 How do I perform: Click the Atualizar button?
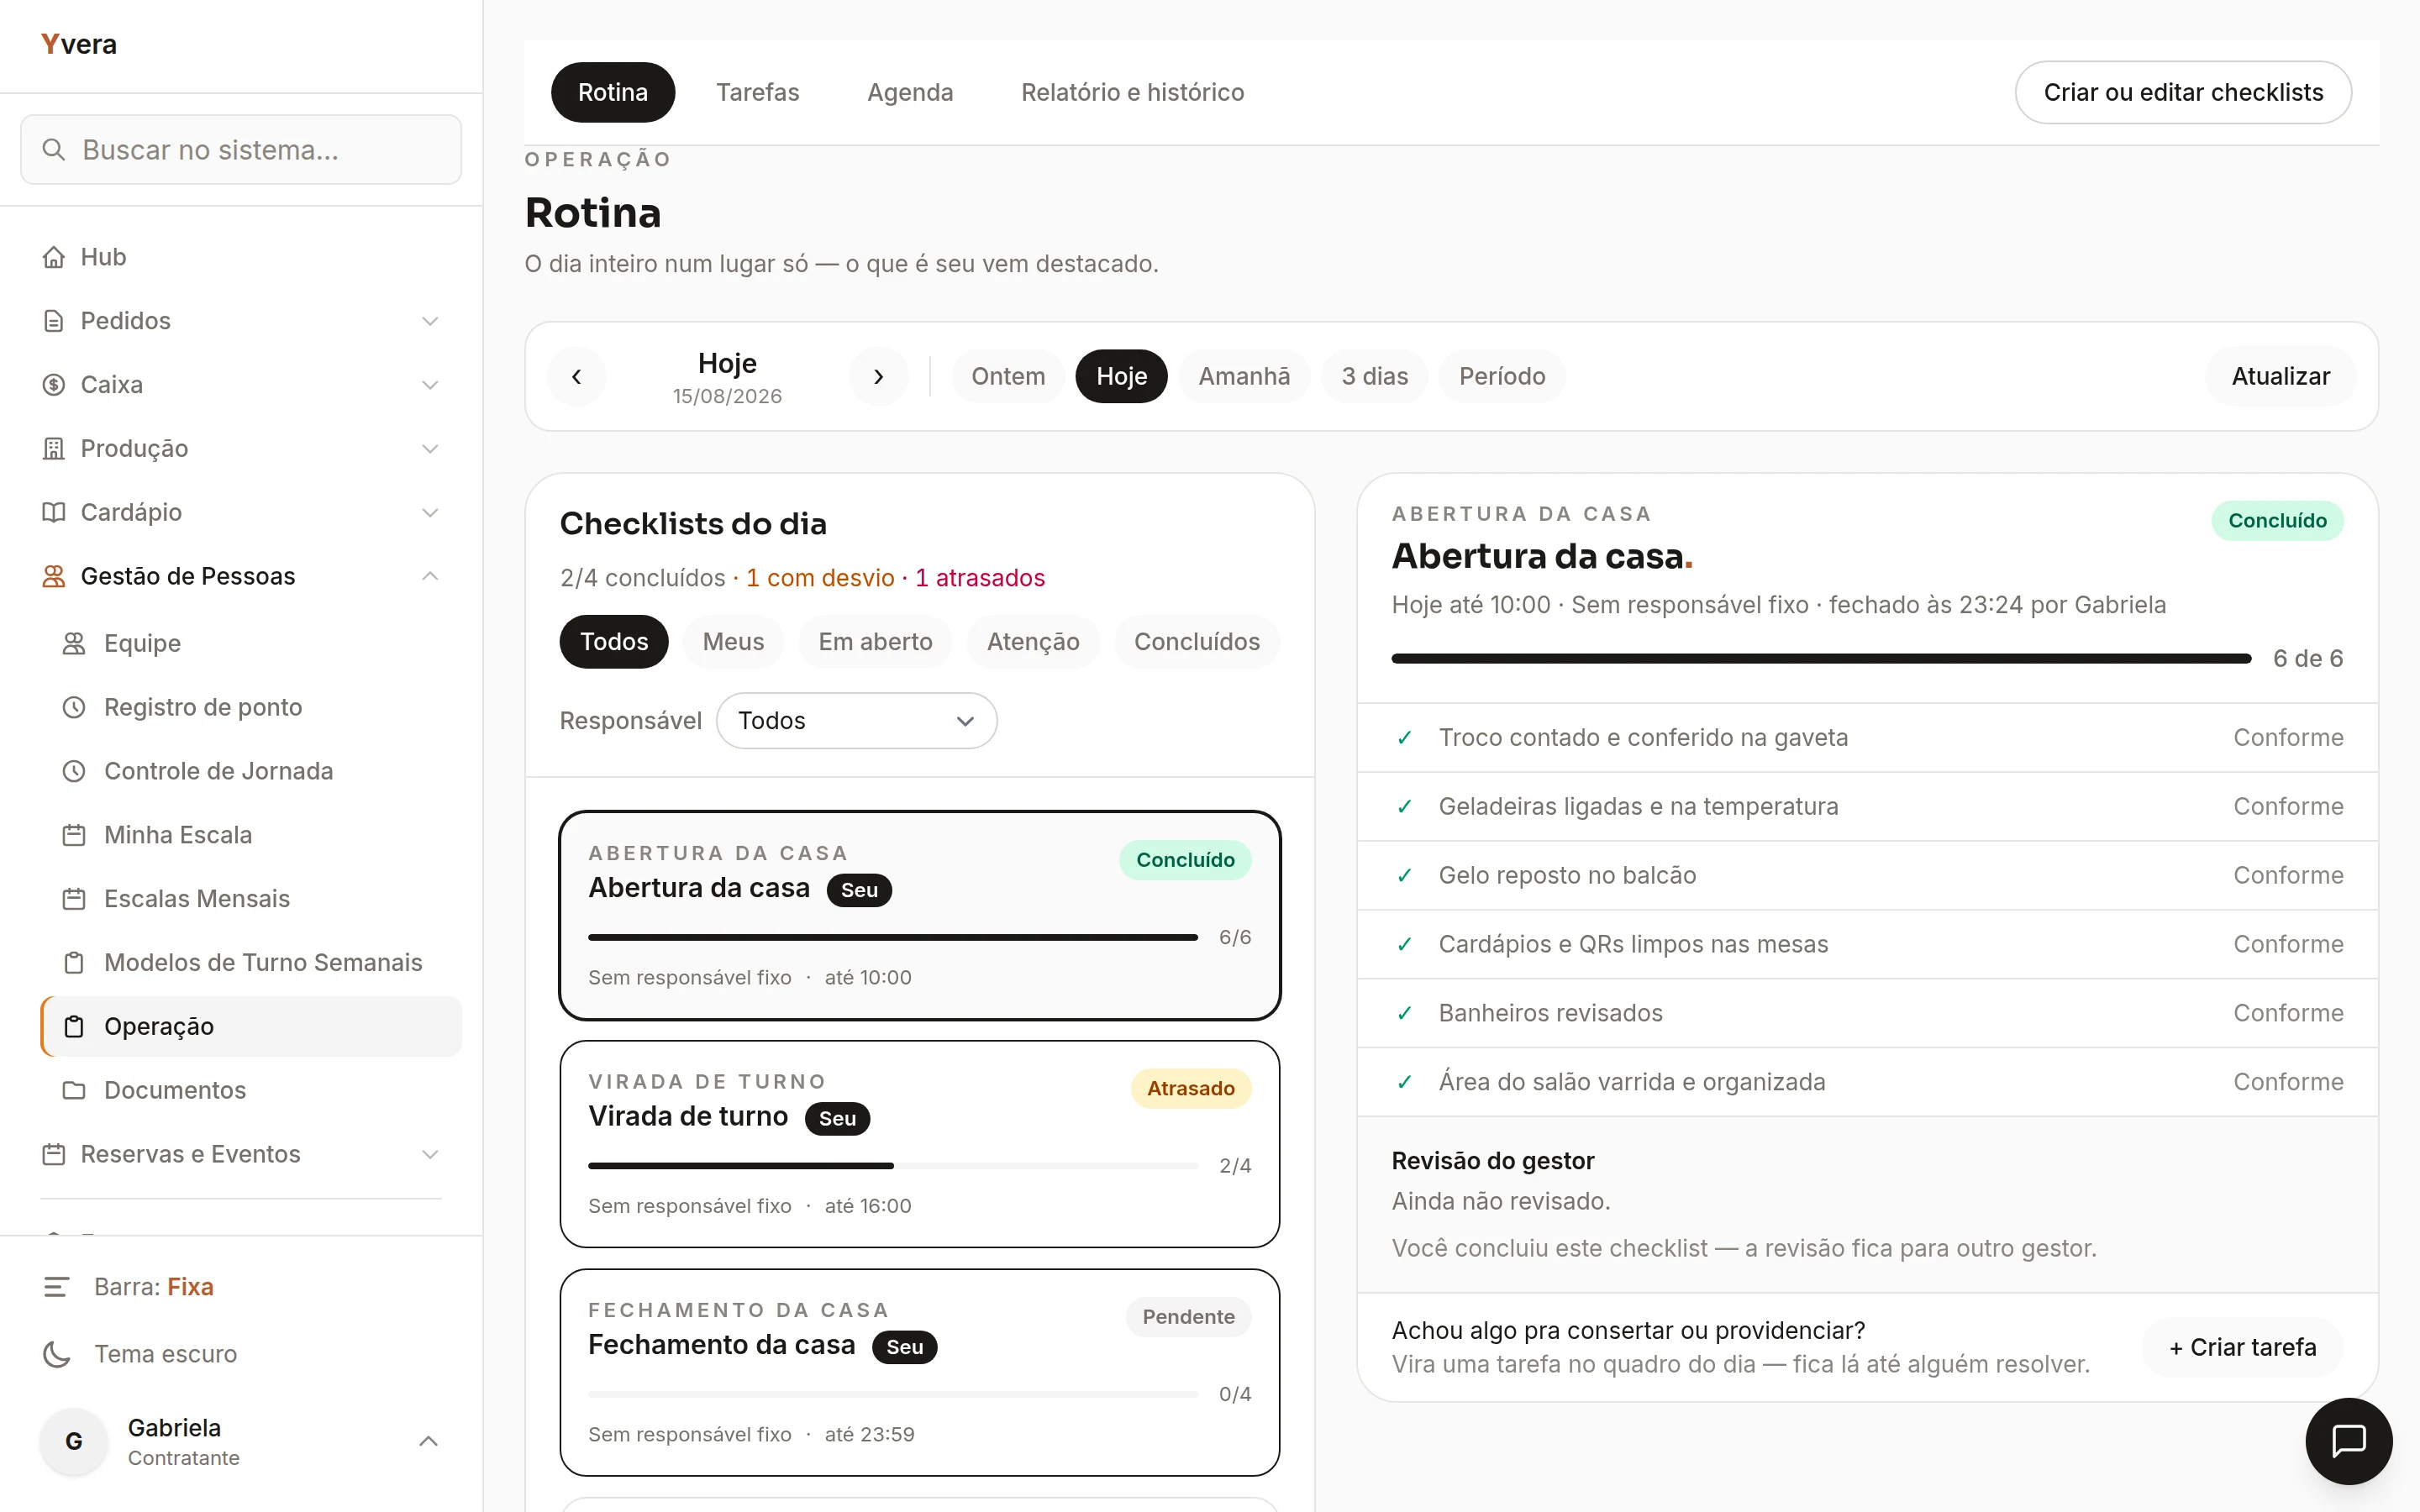[x=2280, y=377]
